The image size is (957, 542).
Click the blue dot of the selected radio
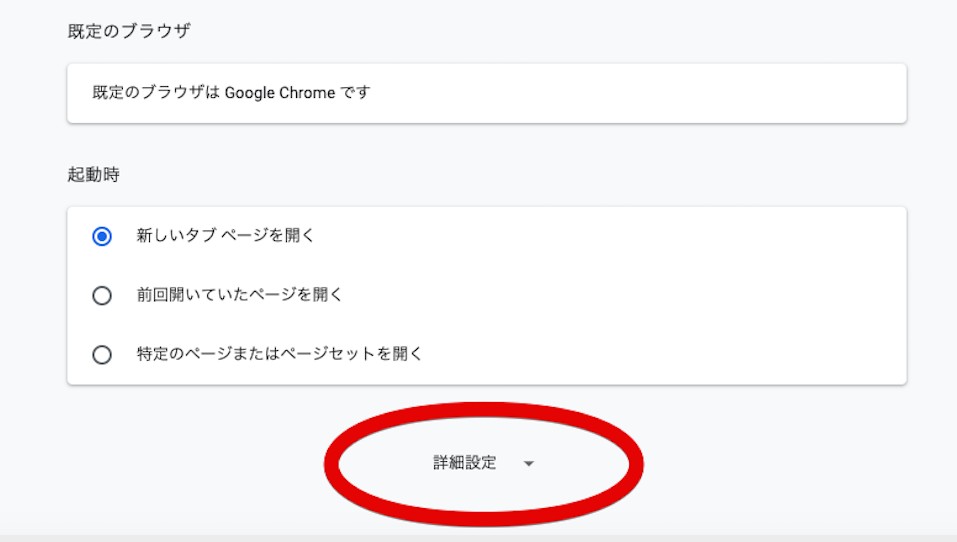pyautogui.click(x=101, y=237)
